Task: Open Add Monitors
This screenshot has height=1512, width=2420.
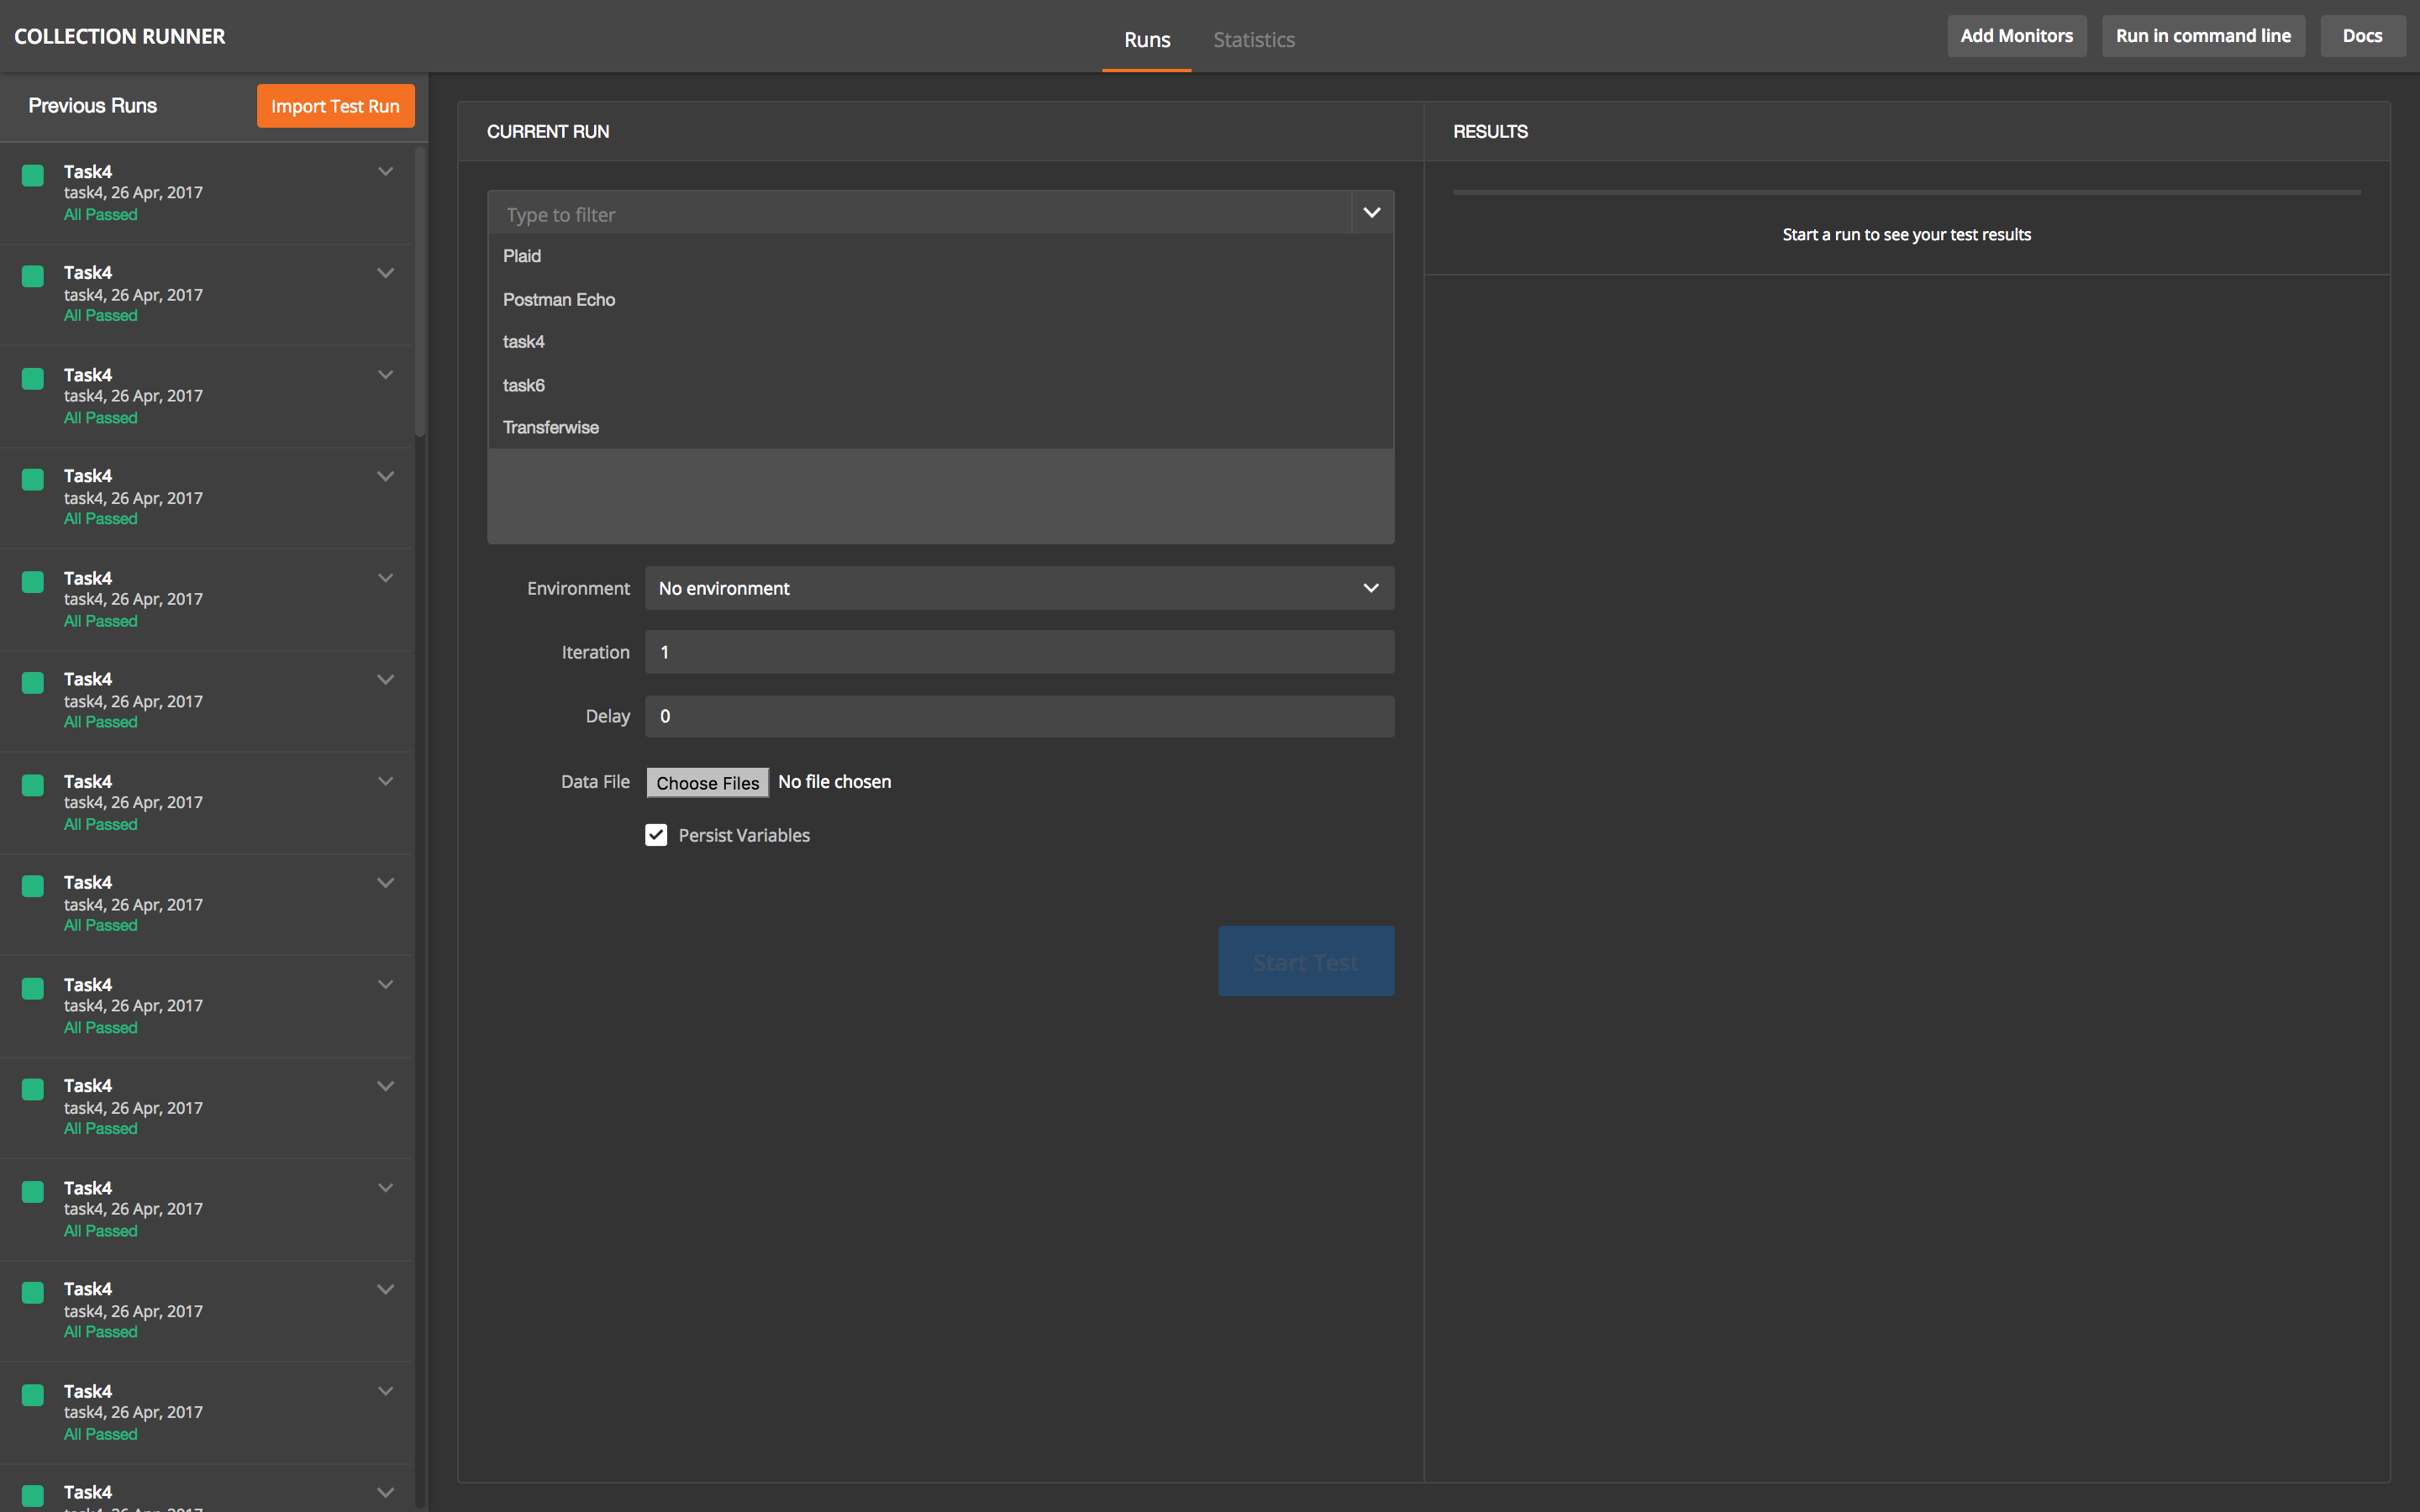Action: pos(2016,36)
